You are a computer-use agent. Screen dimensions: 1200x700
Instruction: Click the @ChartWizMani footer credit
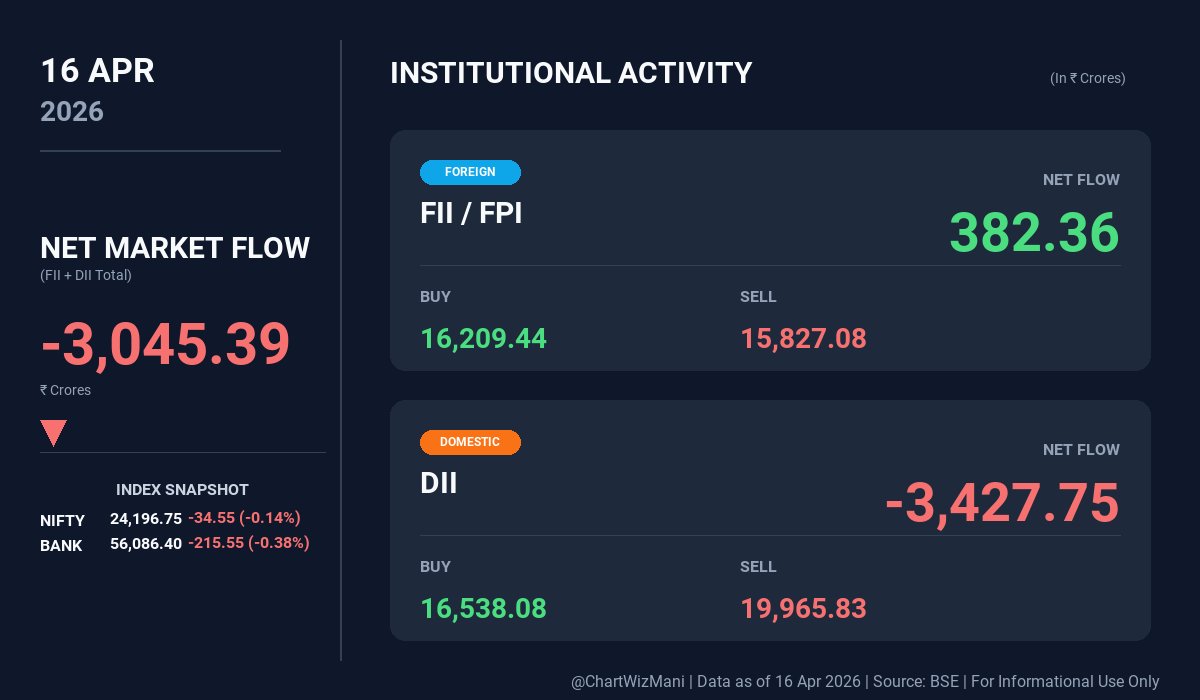(x=628, y=681)
